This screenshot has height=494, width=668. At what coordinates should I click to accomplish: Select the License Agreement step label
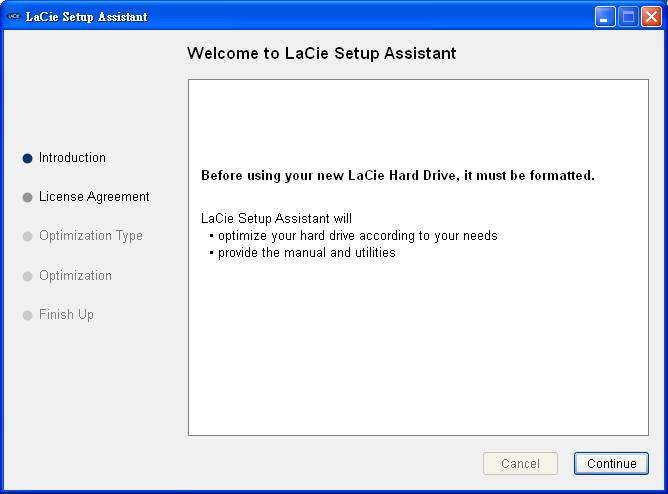pyautogui.click(x=94, y=197)
